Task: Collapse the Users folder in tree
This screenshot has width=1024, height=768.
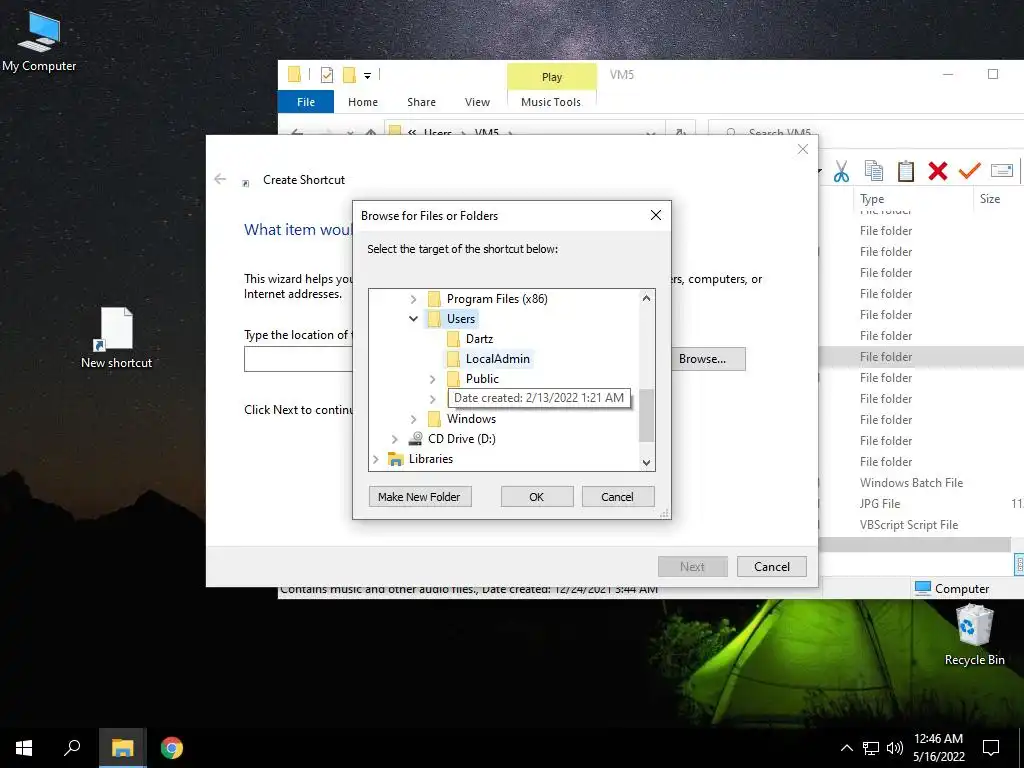Action: click(x=413, y=319)
